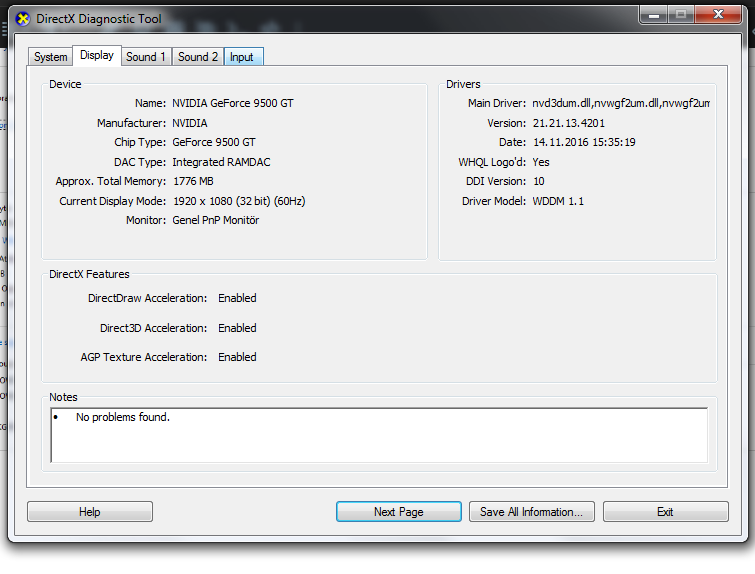Select the Display tab
Screen dimensions: 755x574
point(97,55)
